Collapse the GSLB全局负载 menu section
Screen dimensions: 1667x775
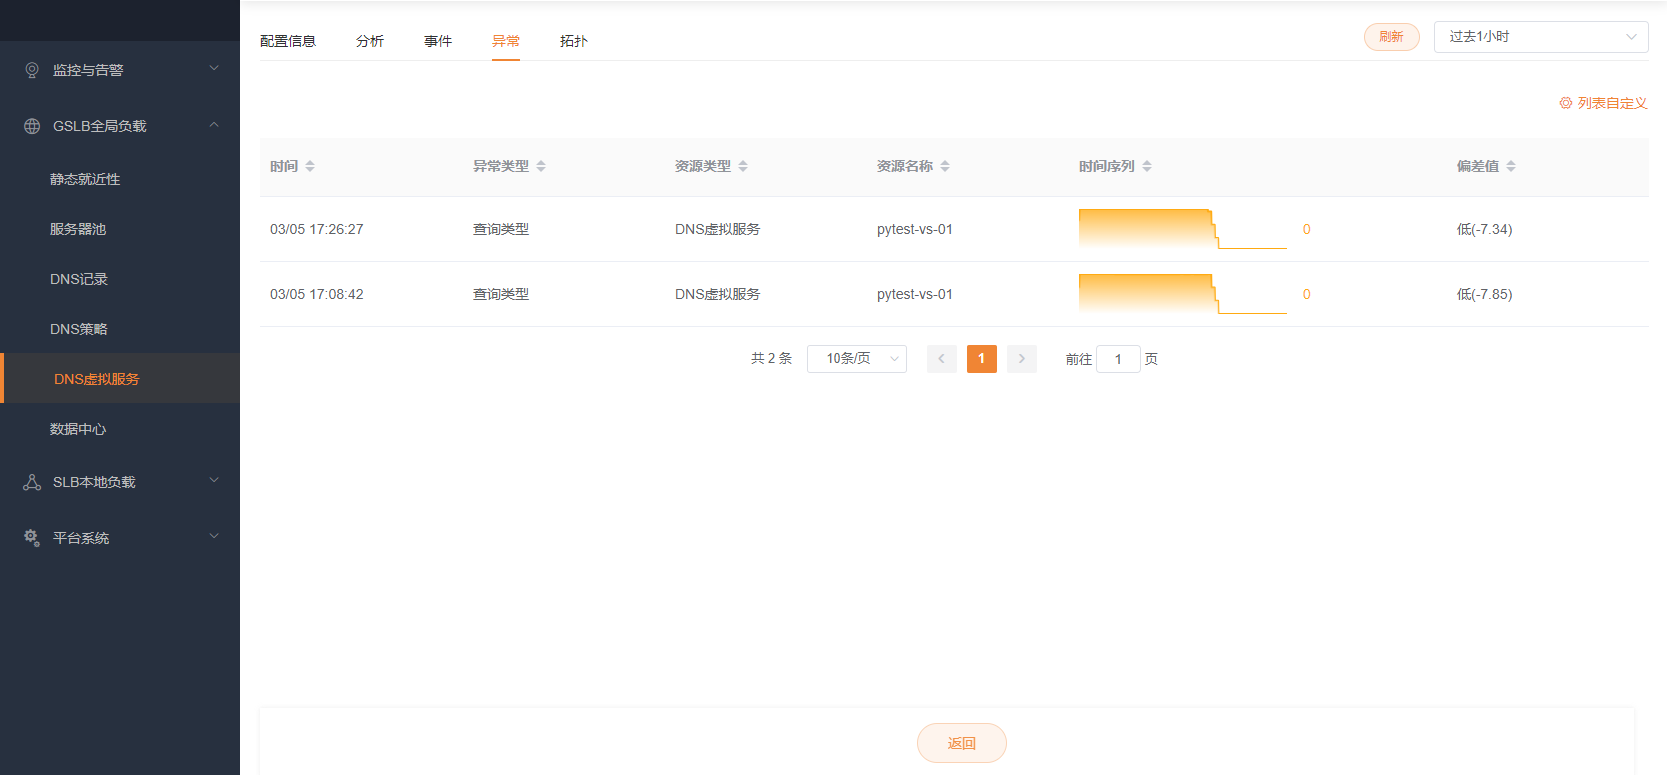(214, 125)
